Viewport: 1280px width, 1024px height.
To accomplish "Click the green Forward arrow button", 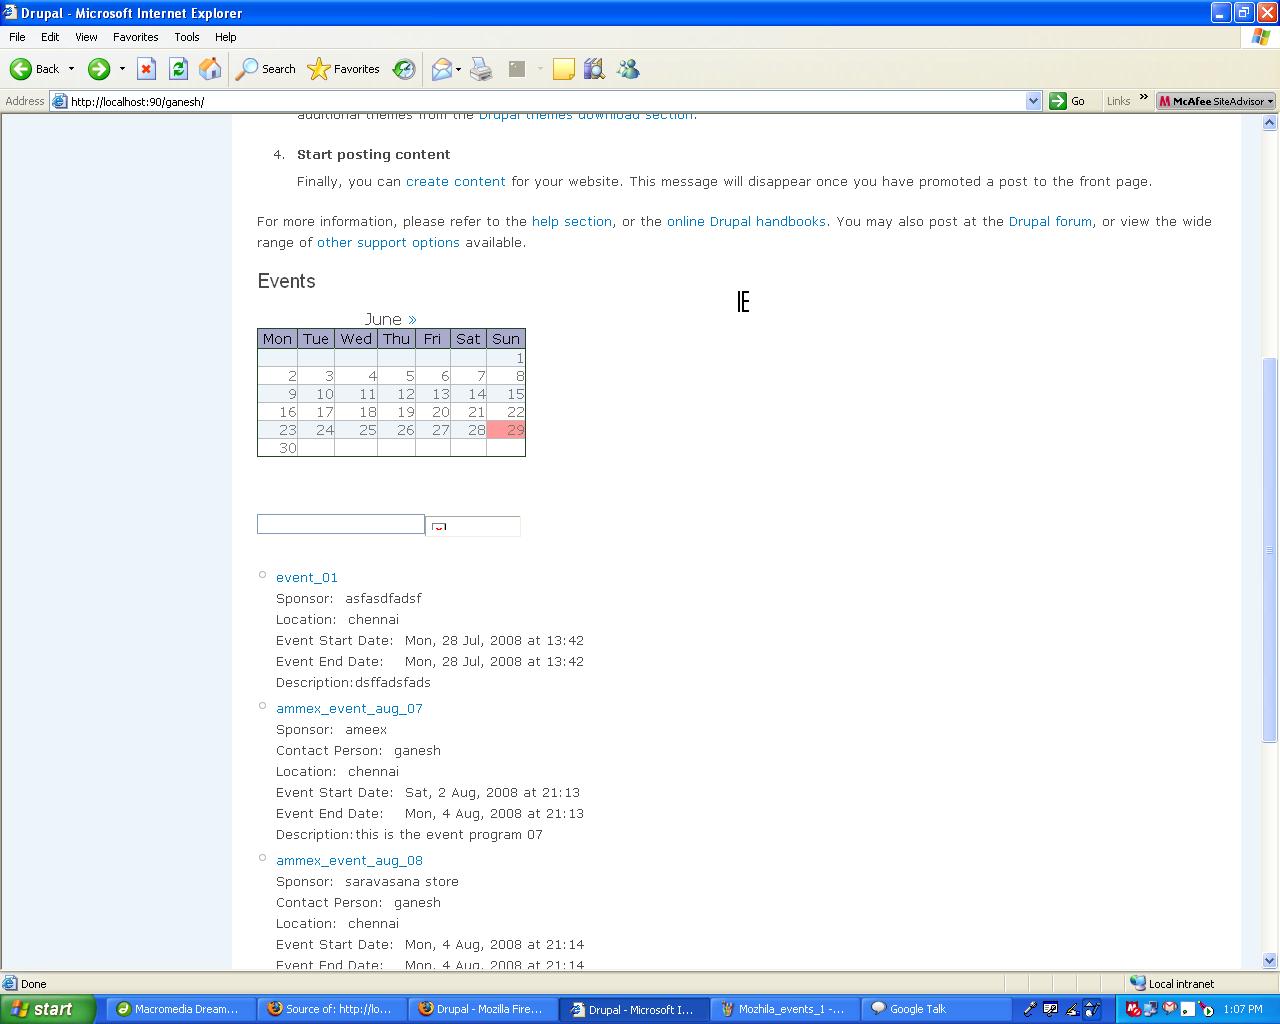I will pyautogui.click(x=98, y=69).
